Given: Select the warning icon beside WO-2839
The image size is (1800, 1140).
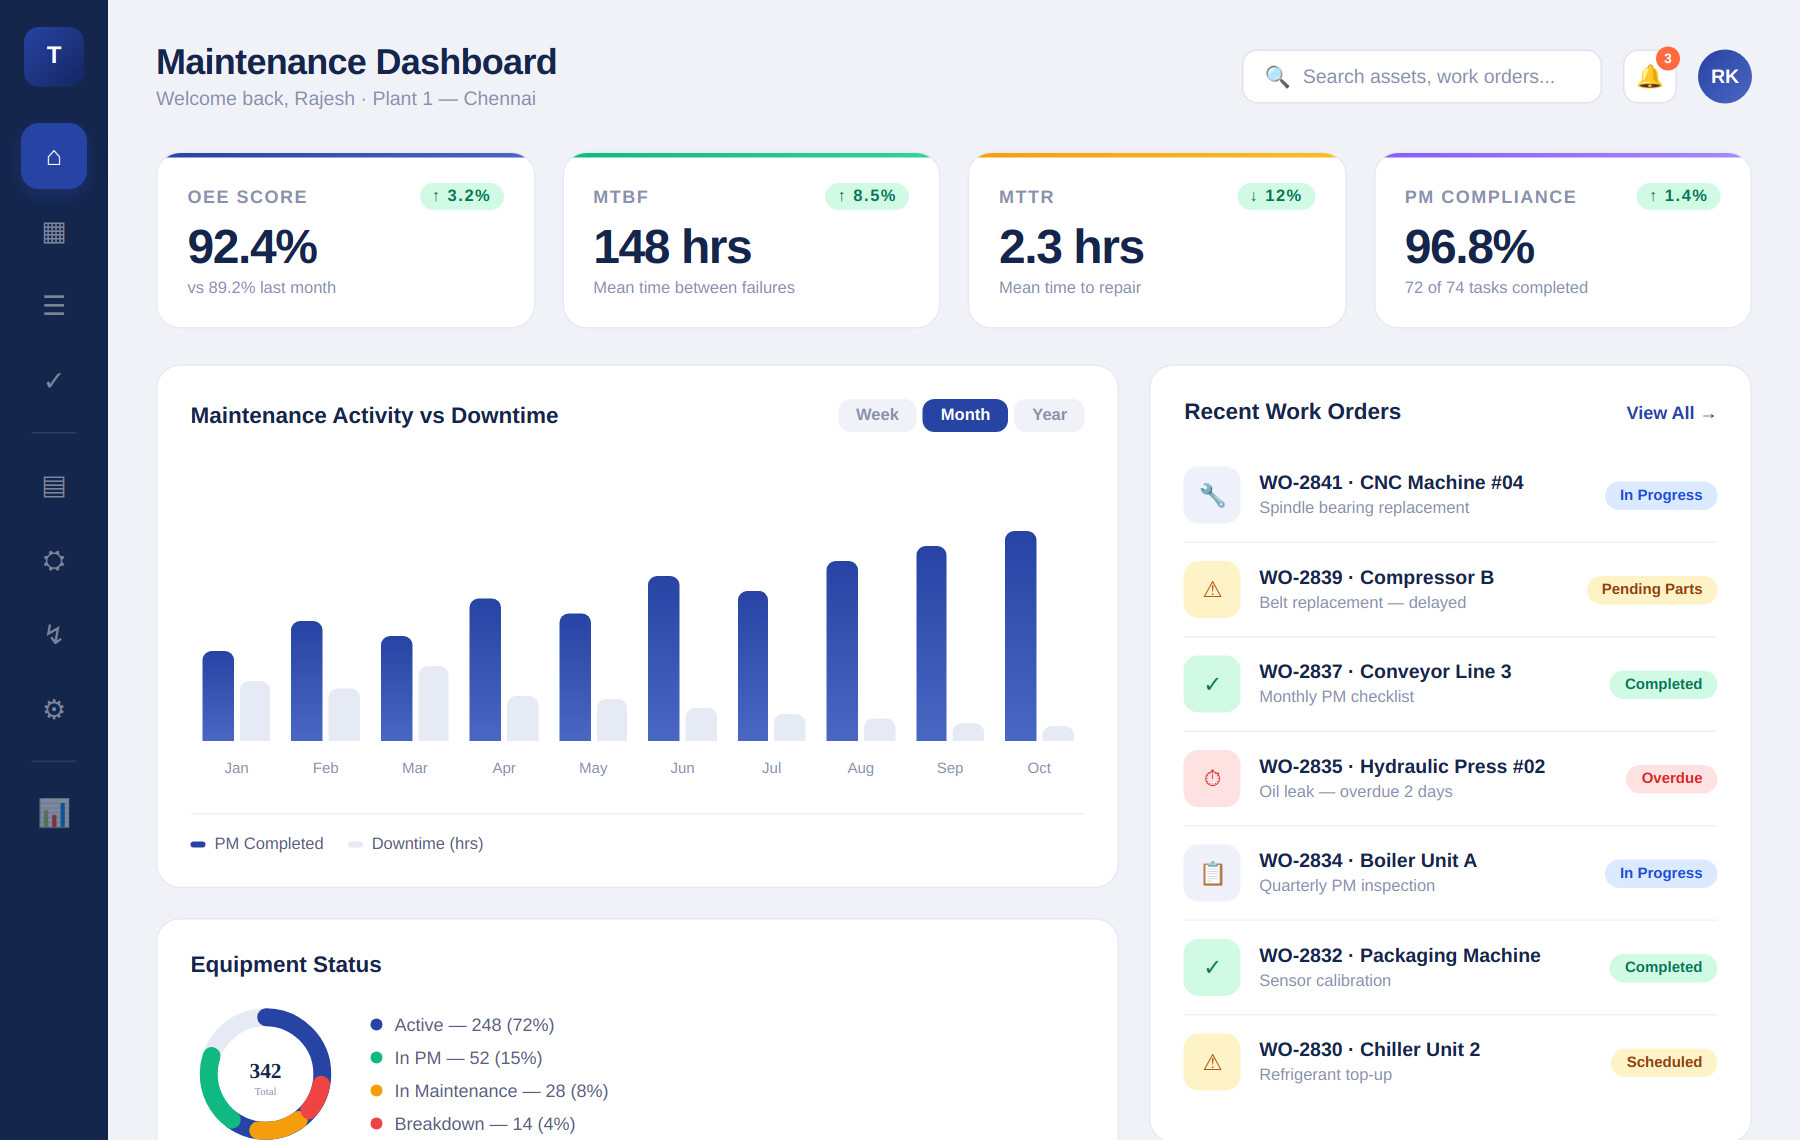Looking at the screenshot, I should pyautogui.click(x=1211, y=589).
